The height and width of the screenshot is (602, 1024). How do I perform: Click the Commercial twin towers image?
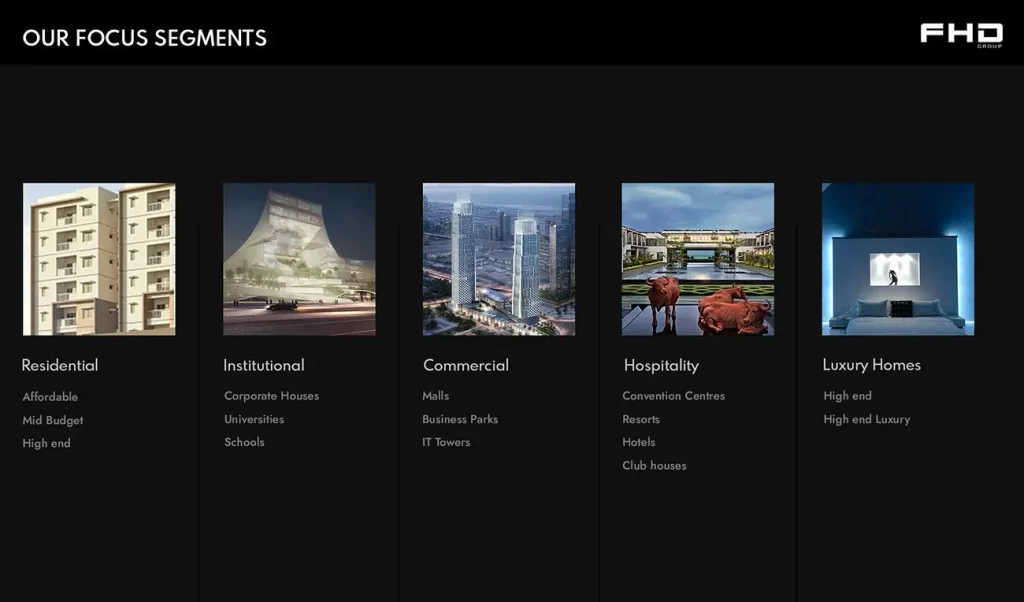[x=498, y=259]
